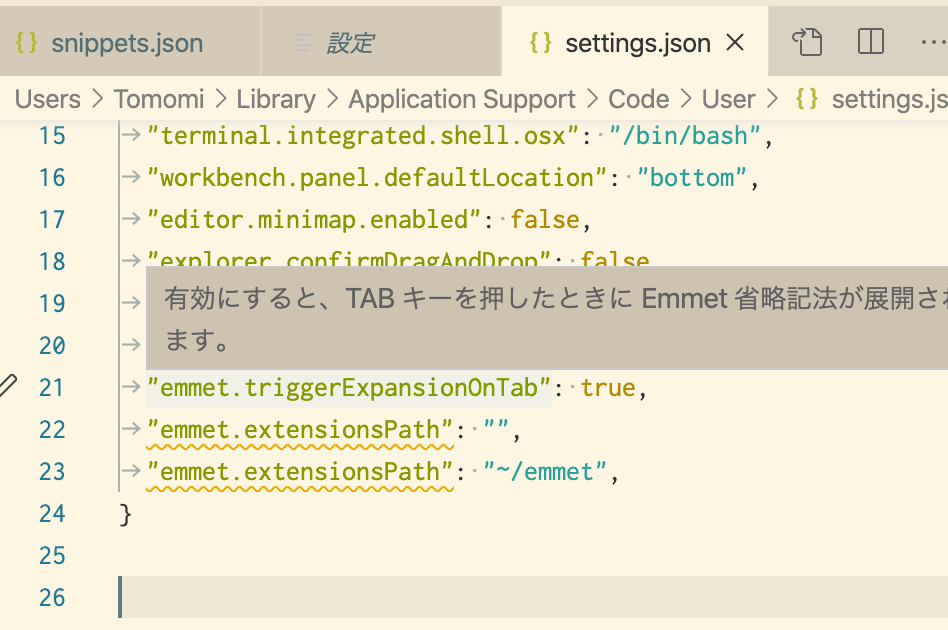The width and height of the screenshot is (948, 630).
Task: Place the cursor on empty line 26
Action: click(x=500, y=597)
